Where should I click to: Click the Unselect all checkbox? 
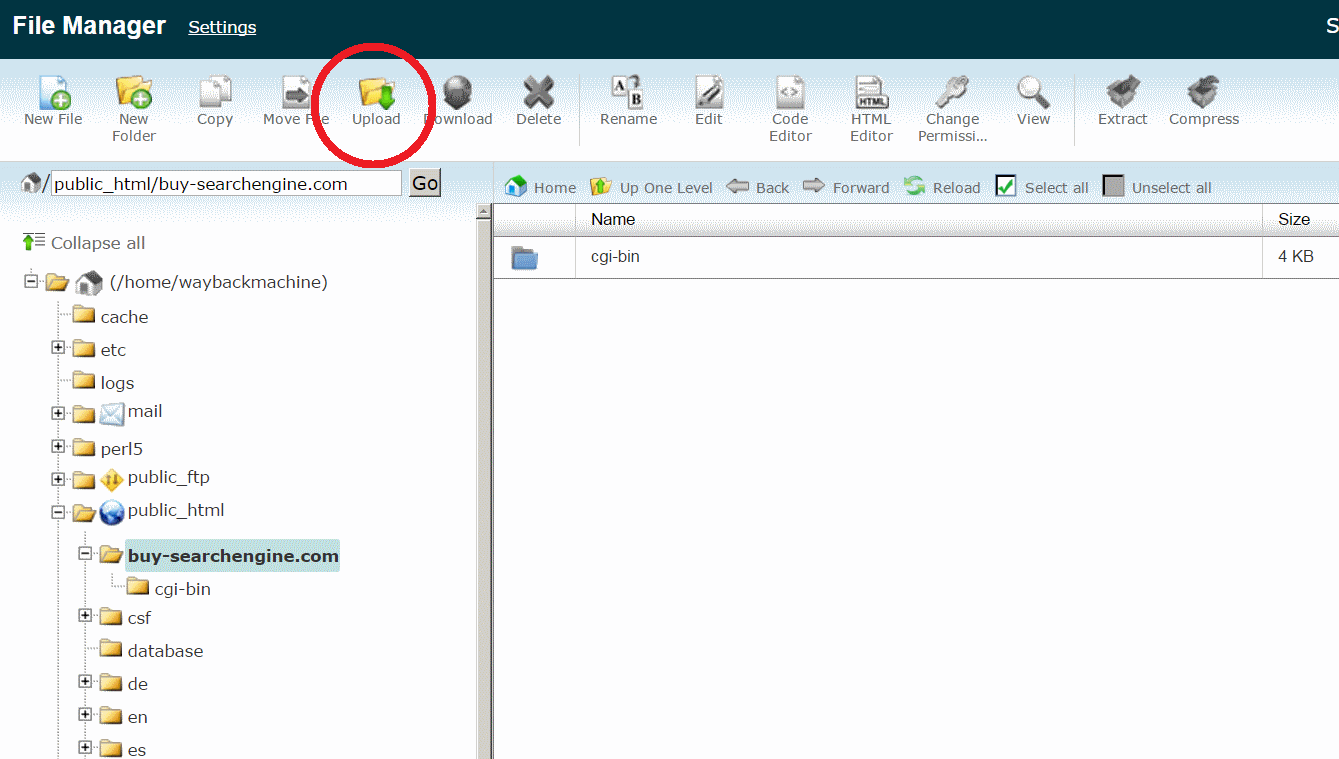point(1113,187)
